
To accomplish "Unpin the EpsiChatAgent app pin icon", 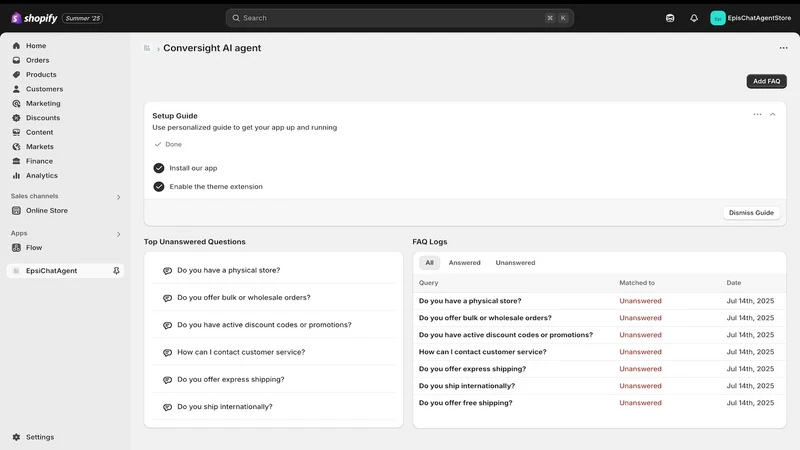I will pos(116,271).
